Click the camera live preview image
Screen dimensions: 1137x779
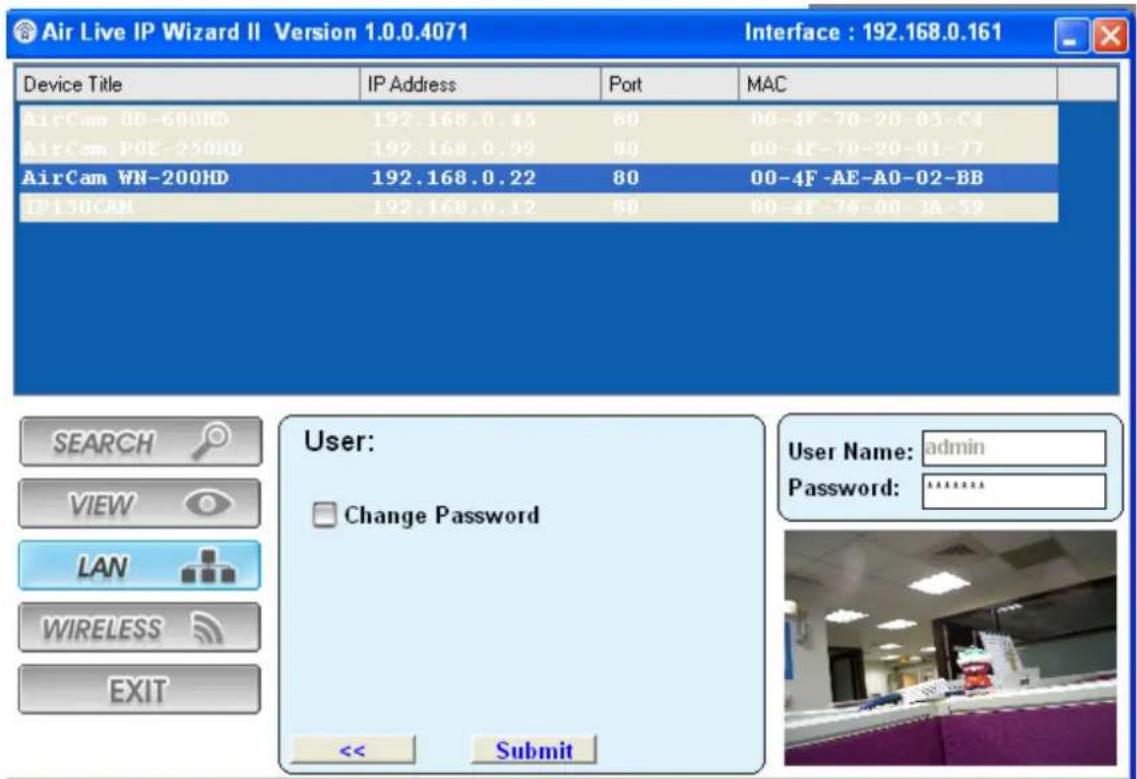pos(950,648)
